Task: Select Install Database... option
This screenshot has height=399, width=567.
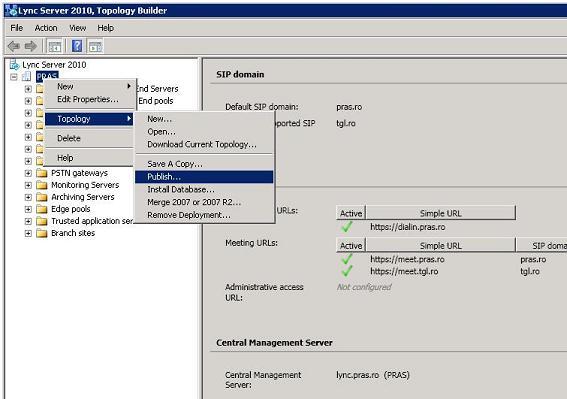Action: click(204, 190)
